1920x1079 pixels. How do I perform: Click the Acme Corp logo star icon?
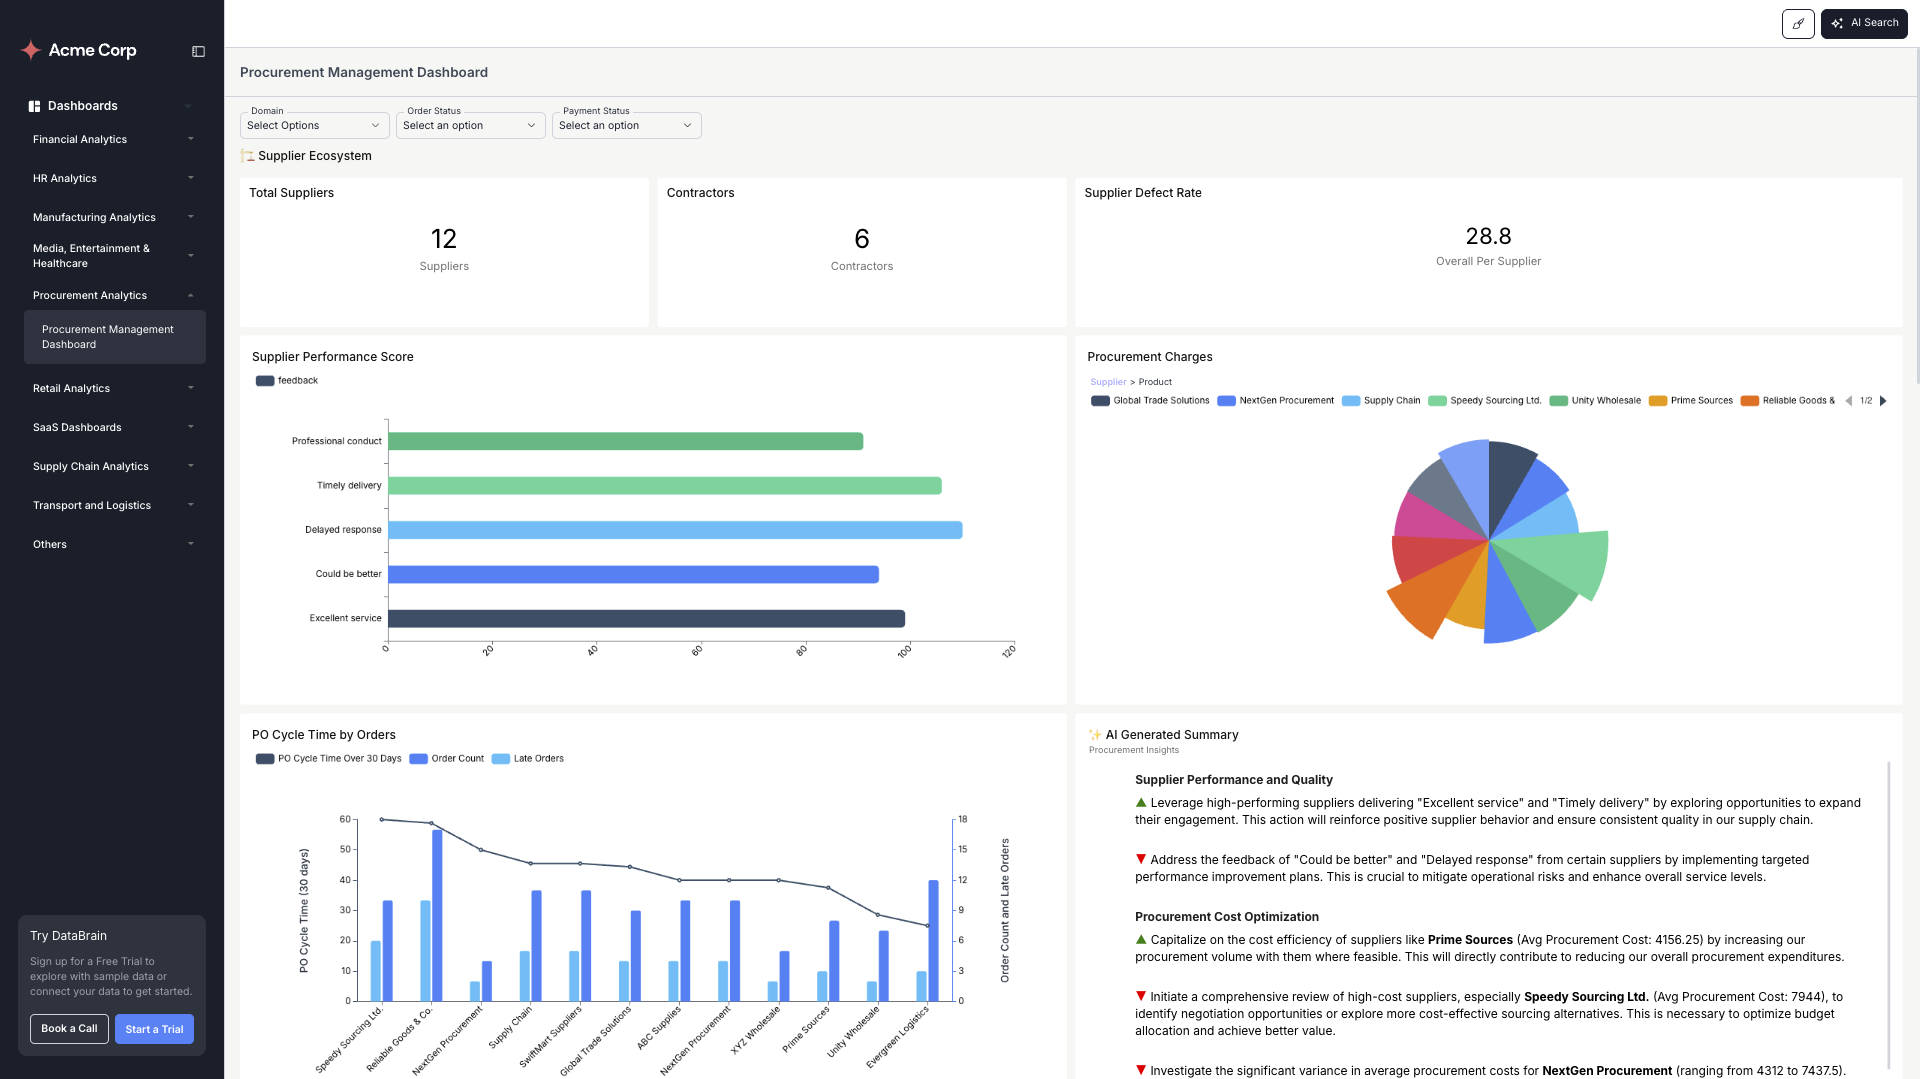(x=31, y=50)
